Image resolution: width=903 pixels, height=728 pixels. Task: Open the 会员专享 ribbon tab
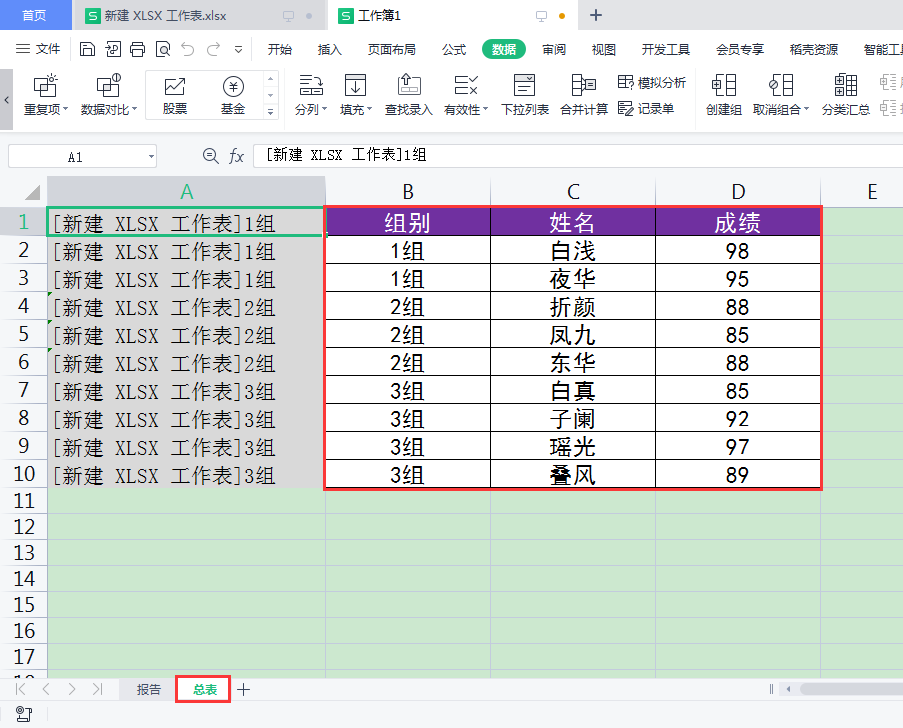tap(740, 50)
